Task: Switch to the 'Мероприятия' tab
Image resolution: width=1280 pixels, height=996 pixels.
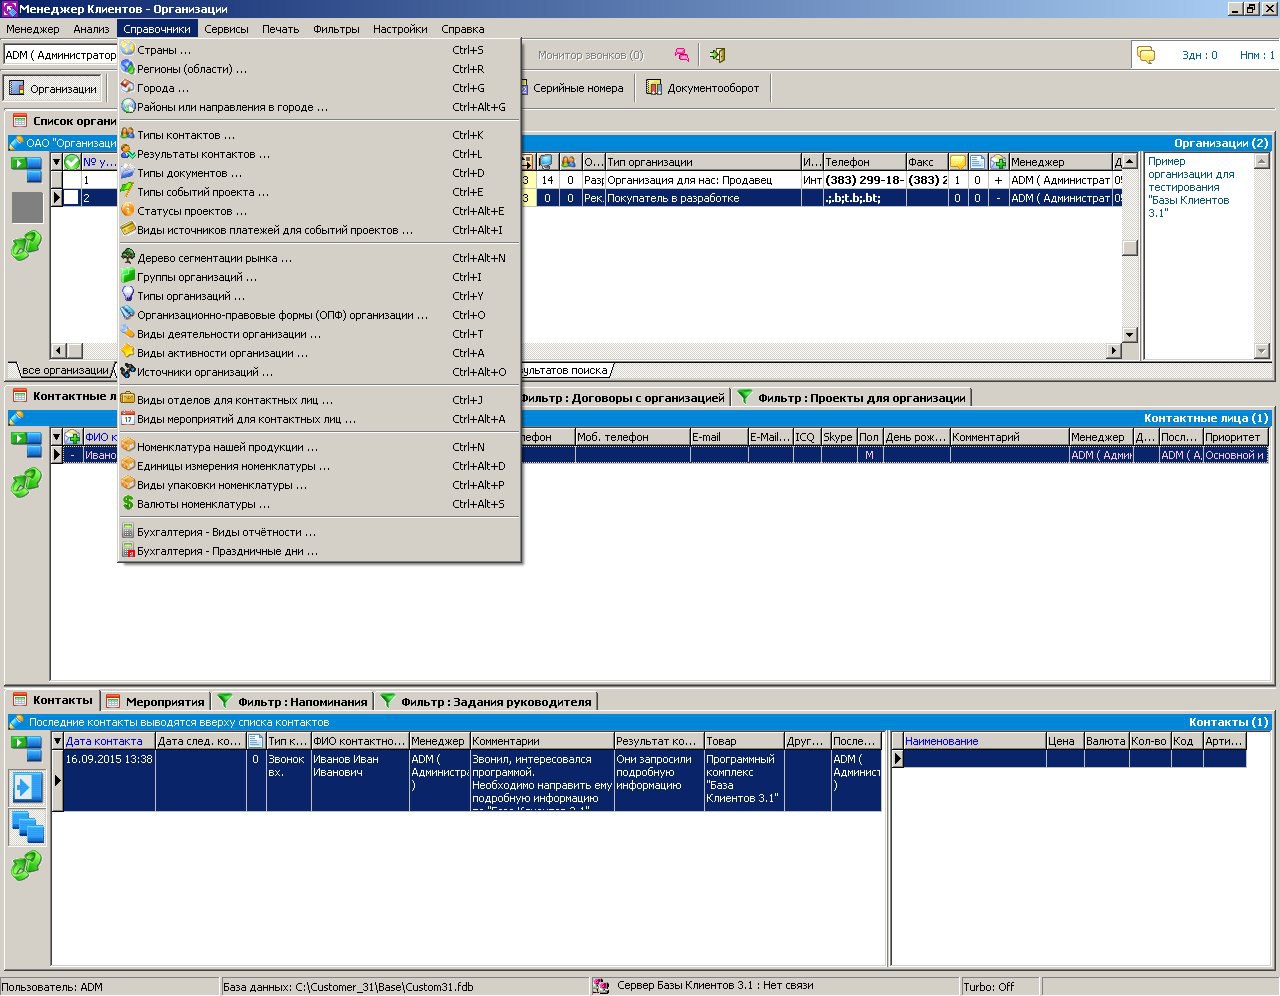Action: pyautogui.click(x=157, y=701)
